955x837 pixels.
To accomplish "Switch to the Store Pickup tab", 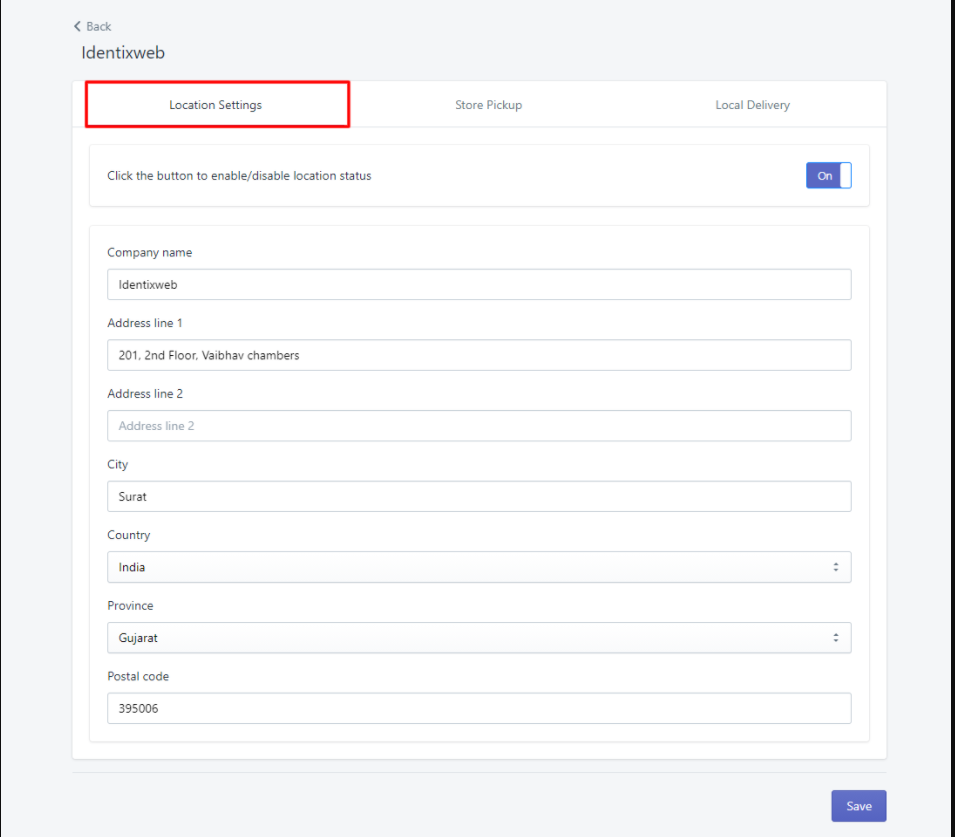I will click(488, 105).
